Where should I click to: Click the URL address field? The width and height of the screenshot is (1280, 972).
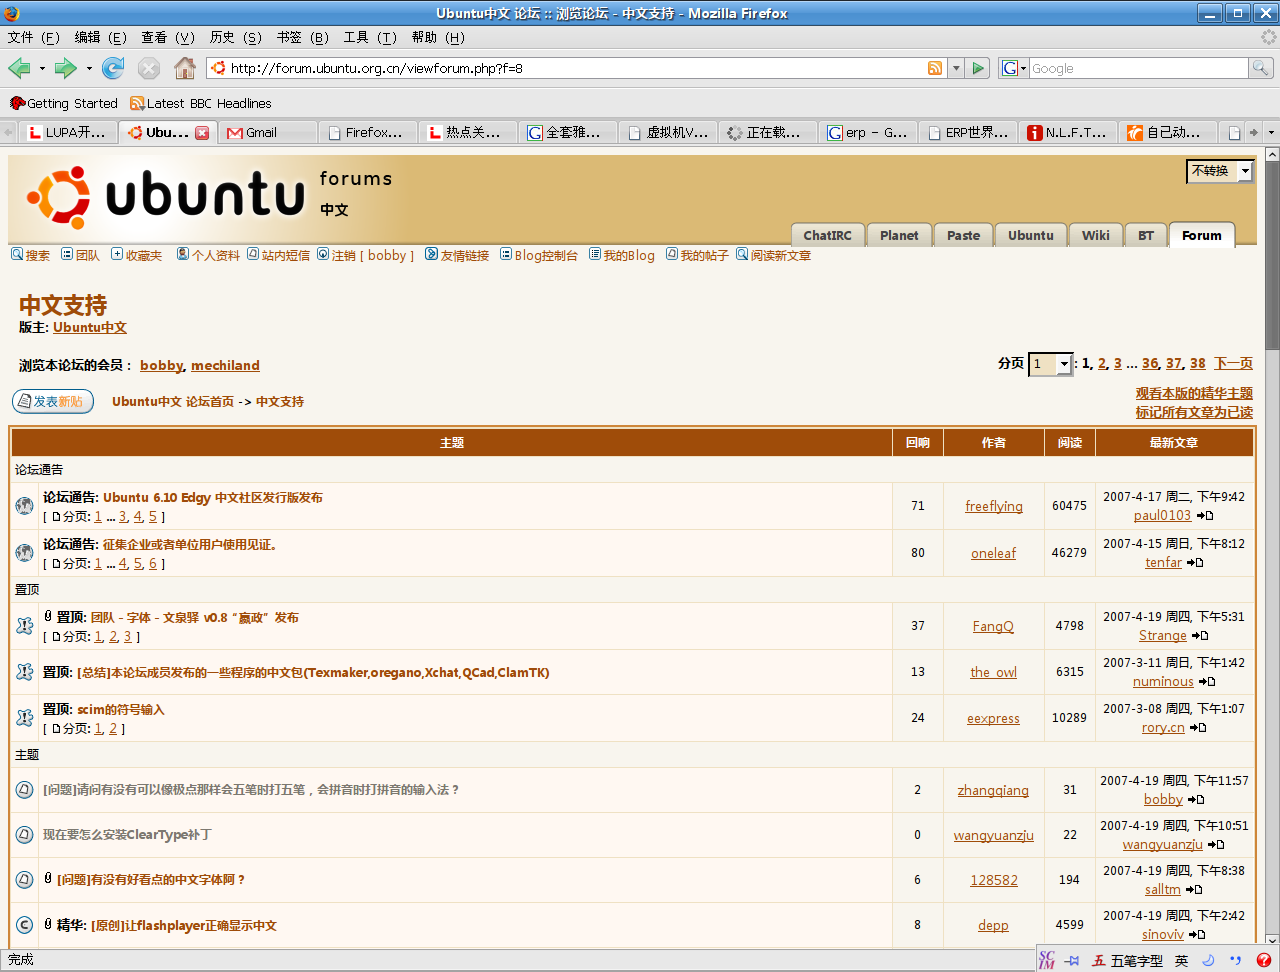[577, 68]
